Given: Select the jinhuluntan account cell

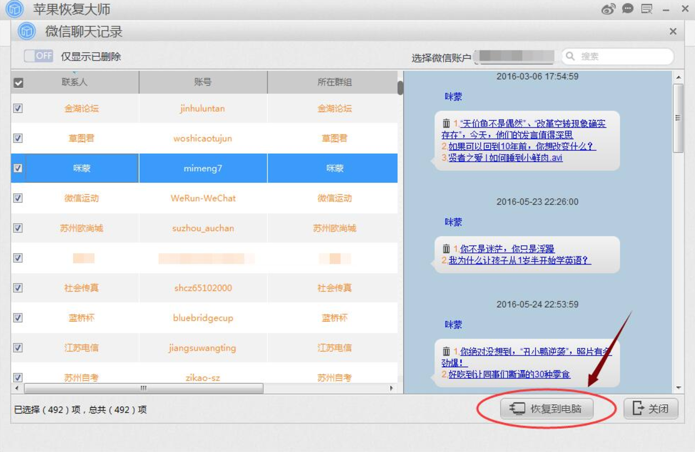Looking at the screenshot, I should pos(203,109).
